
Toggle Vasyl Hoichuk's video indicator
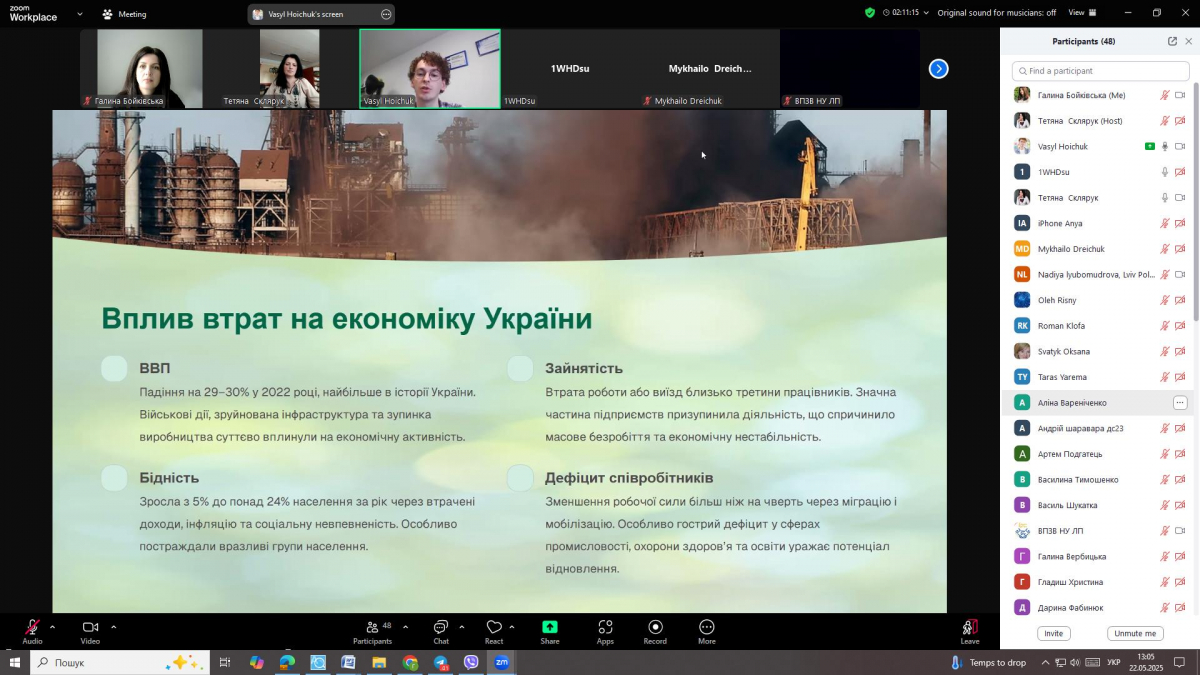pos(1182,146)
